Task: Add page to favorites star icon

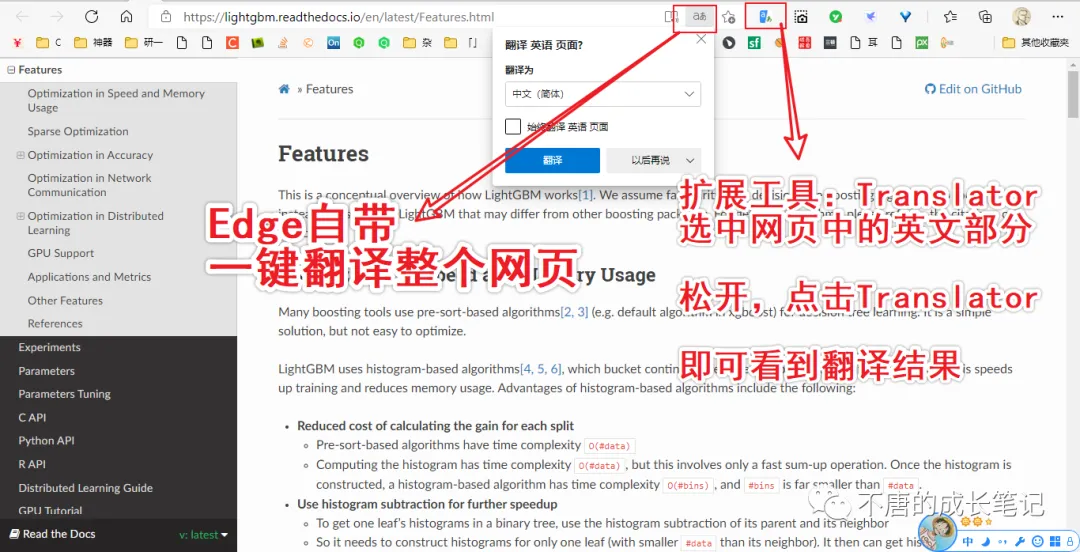Action: pos(729,17)
